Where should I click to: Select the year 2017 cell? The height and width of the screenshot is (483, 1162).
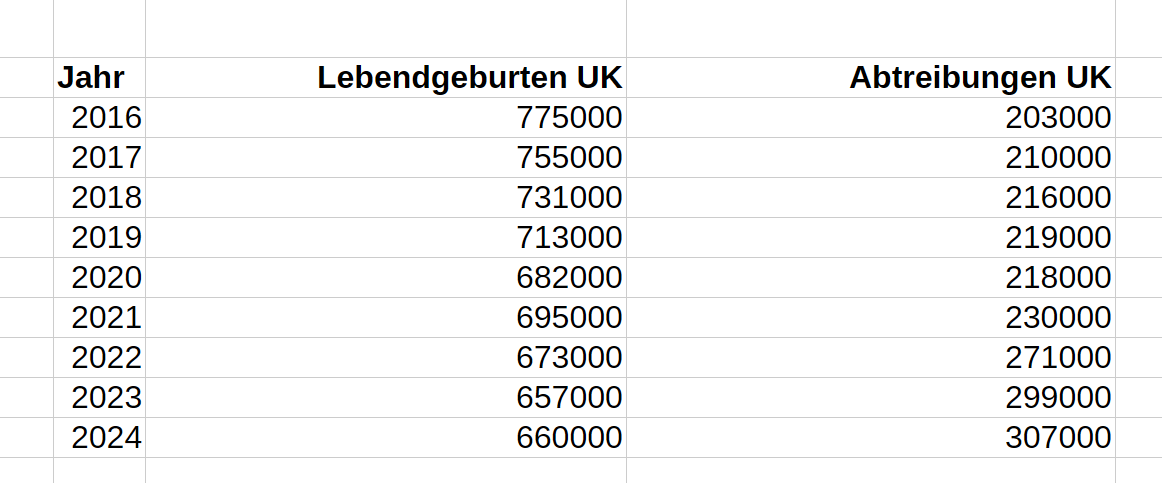[x=106, y=158]
